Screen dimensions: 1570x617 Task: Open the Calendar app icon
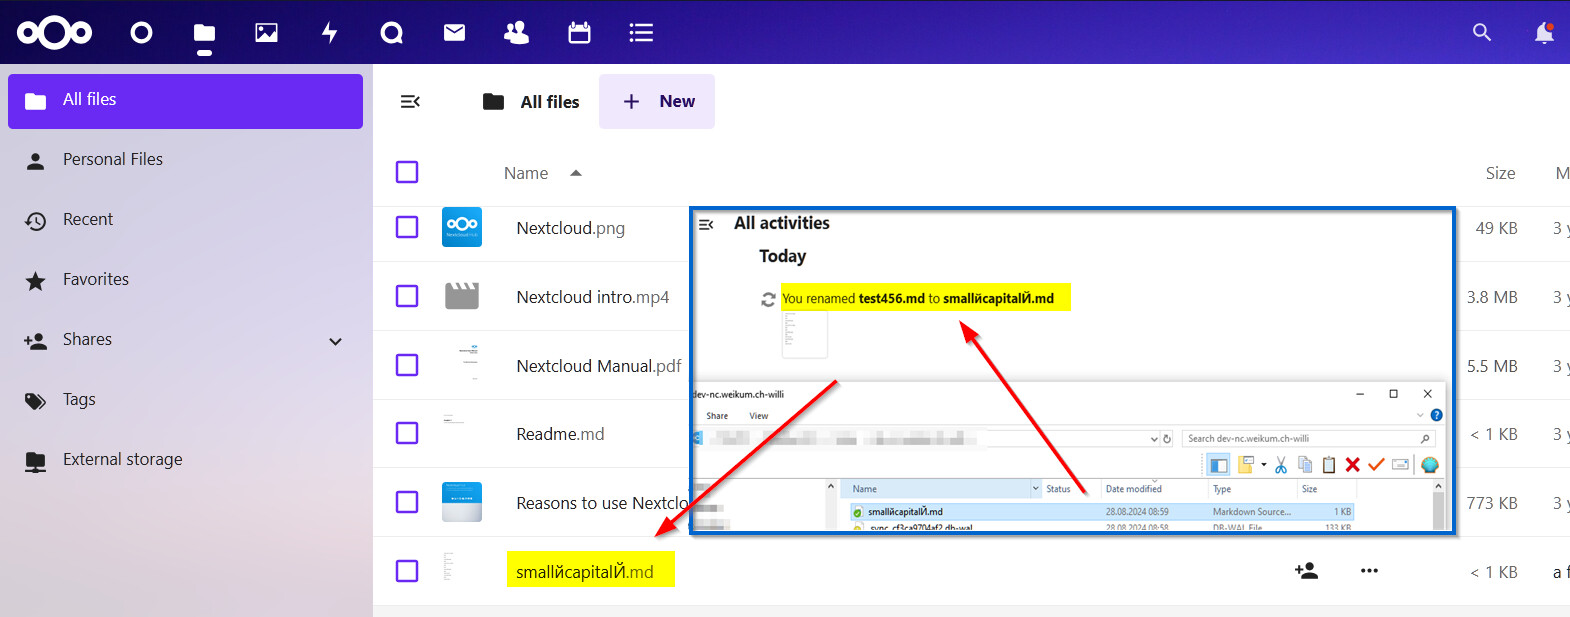[x=579, y=33]
